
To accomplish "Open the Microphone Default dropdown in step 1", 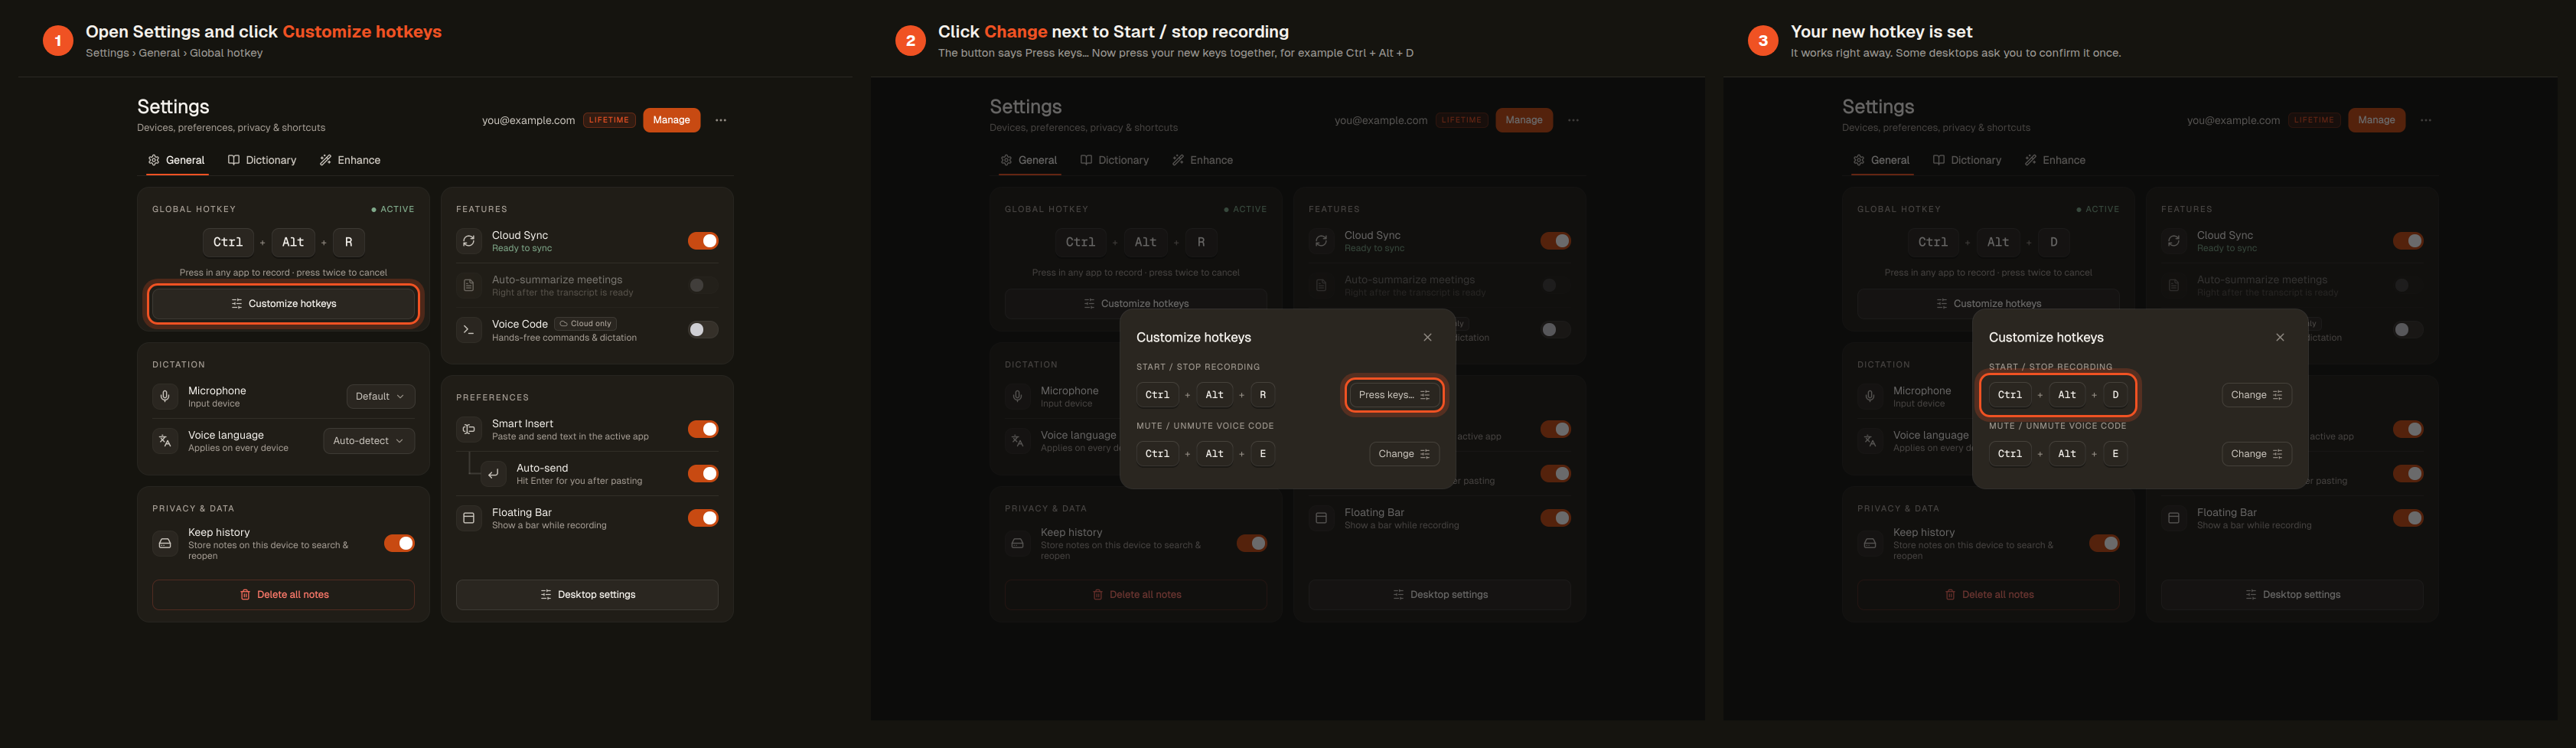I will (x=381, y=396).
